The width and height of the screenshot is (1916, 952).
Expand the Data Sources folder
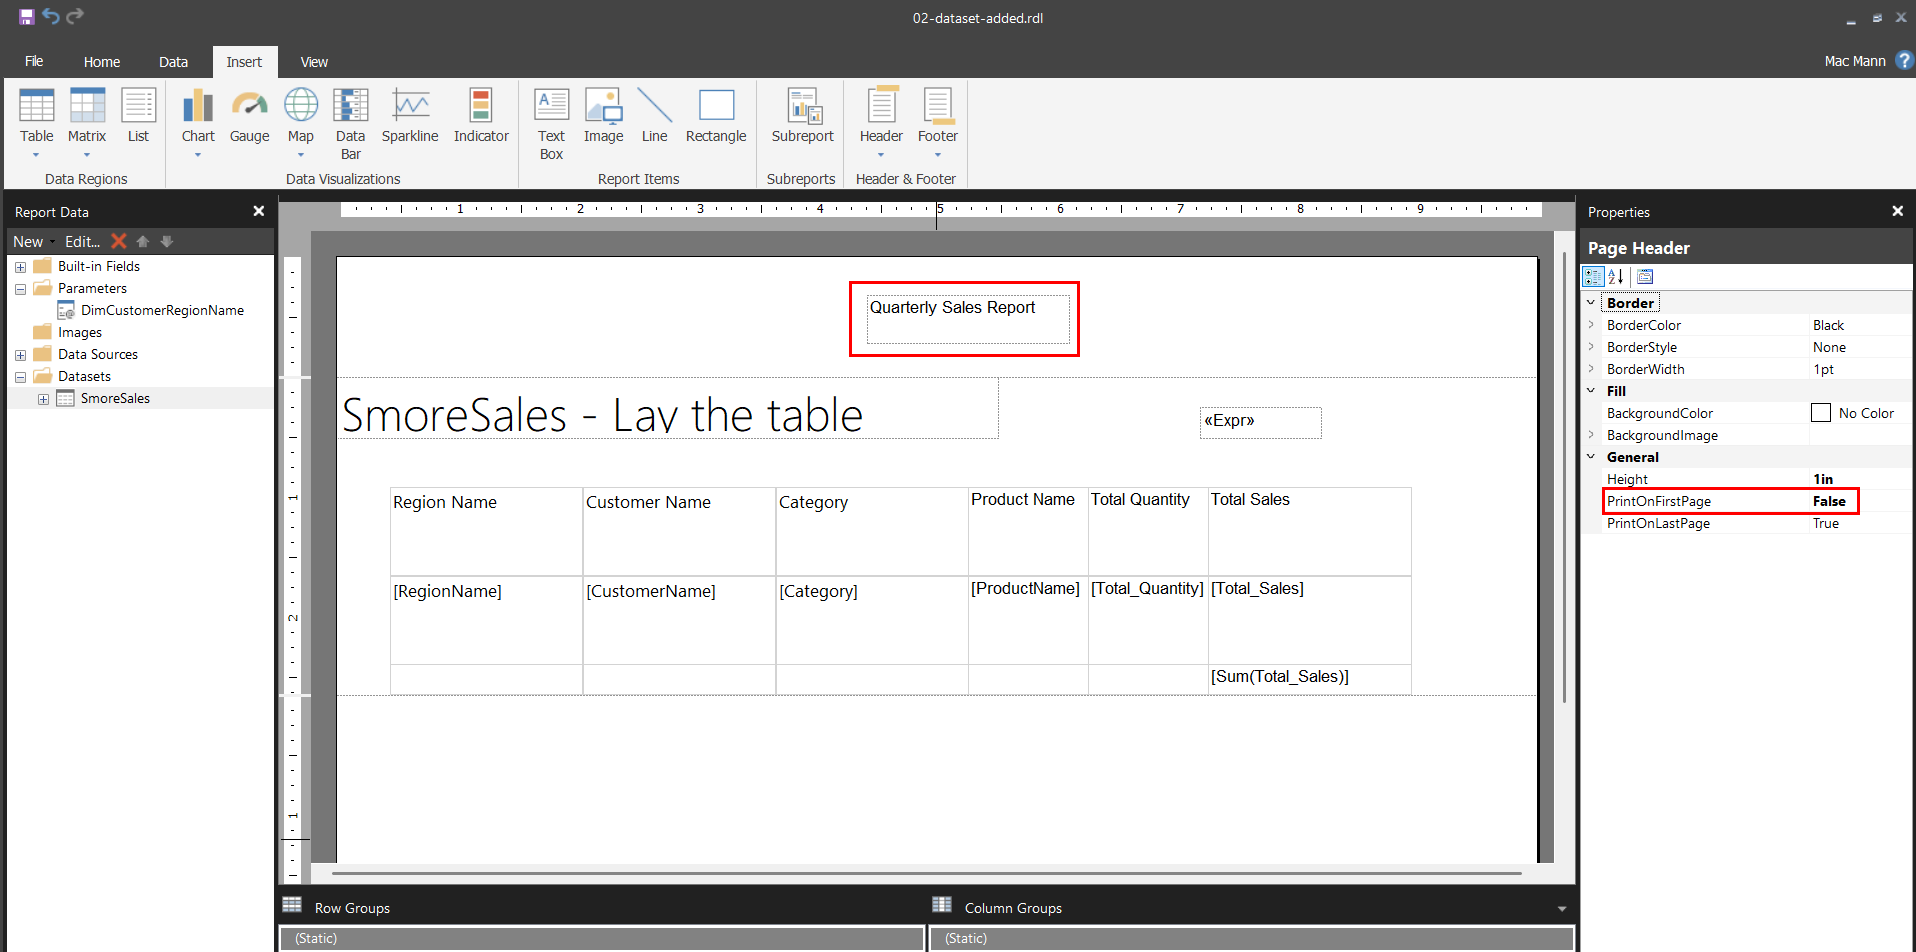click(20, 355)
